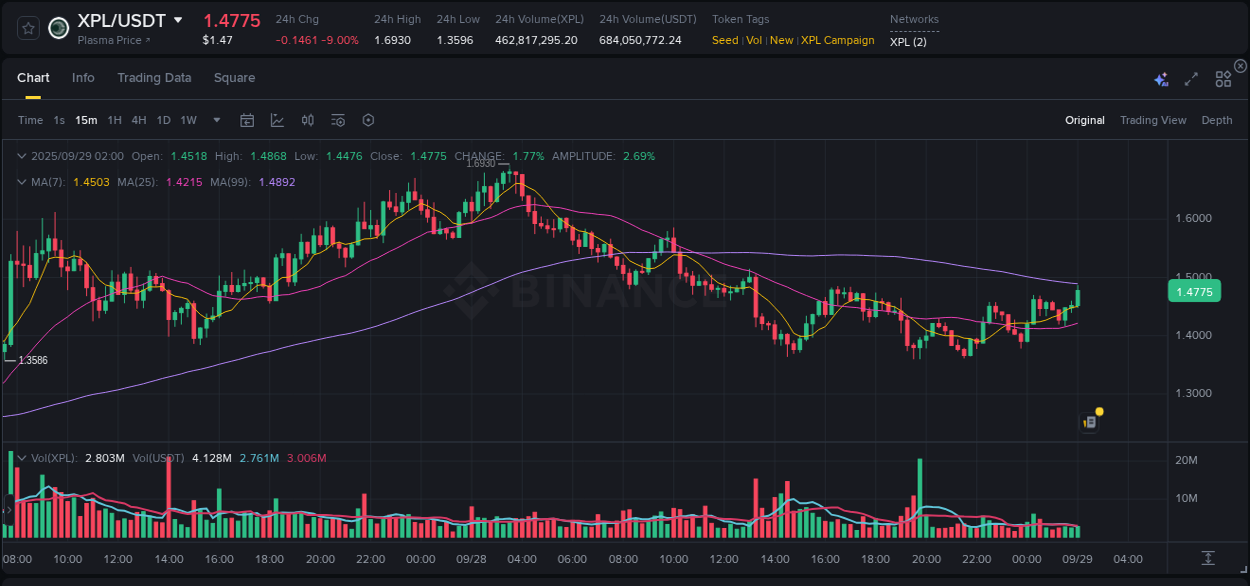
Task: Open the chart display settings icon
Action: 337,119
